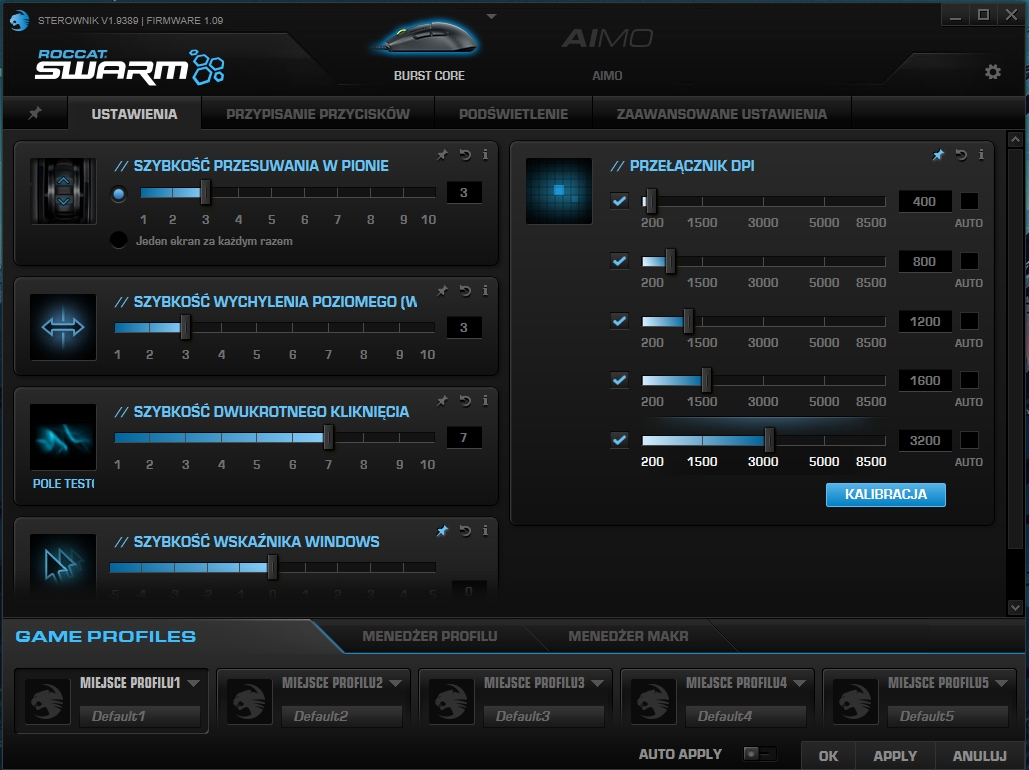Show info for Szybkość wskaźnika Windows
This screenshot has height=770, width=1029.
(485, 530)
